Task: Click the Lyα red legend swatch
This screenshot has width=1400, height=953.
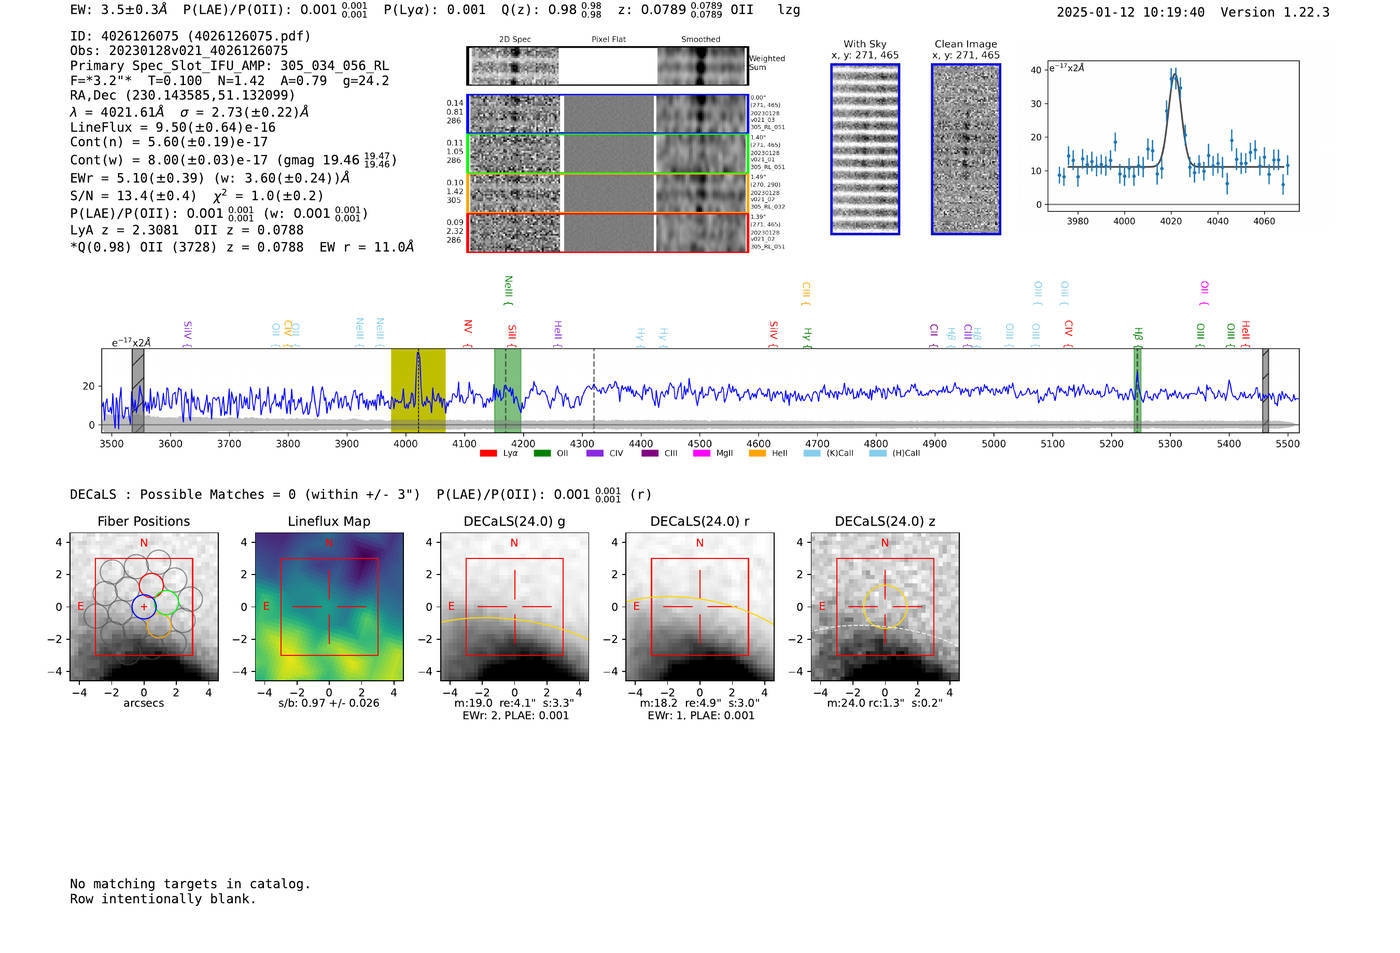Action: [x=488, y=453]
